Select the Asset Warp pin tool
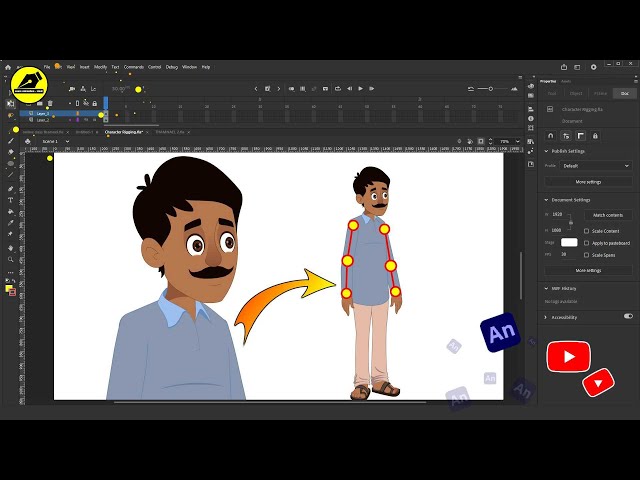This screenshot has width=640, height=480. pyautogui.click(x=11, y=234)
